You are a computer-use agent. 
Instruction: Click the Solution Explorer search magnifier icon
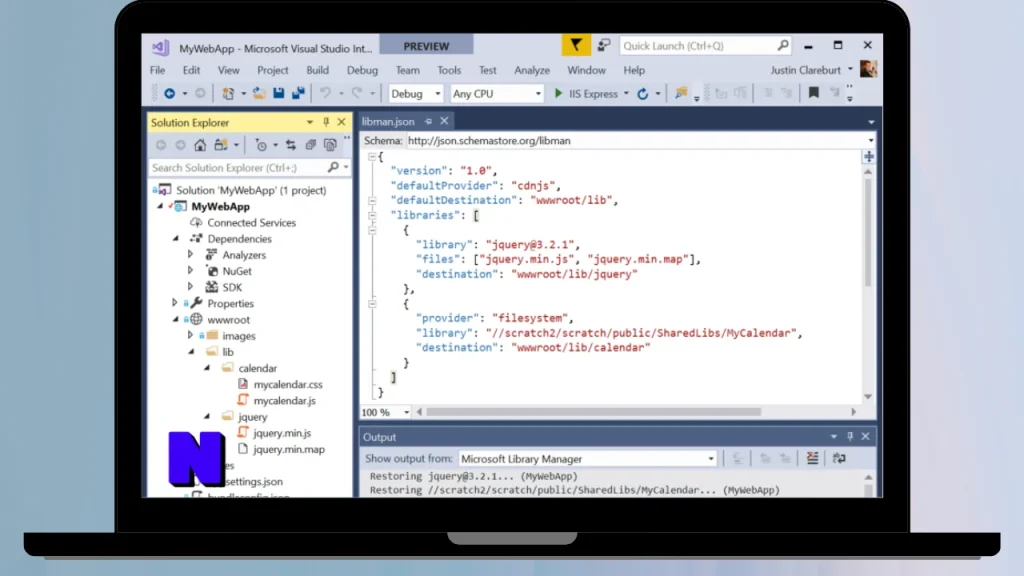[333, 168]
